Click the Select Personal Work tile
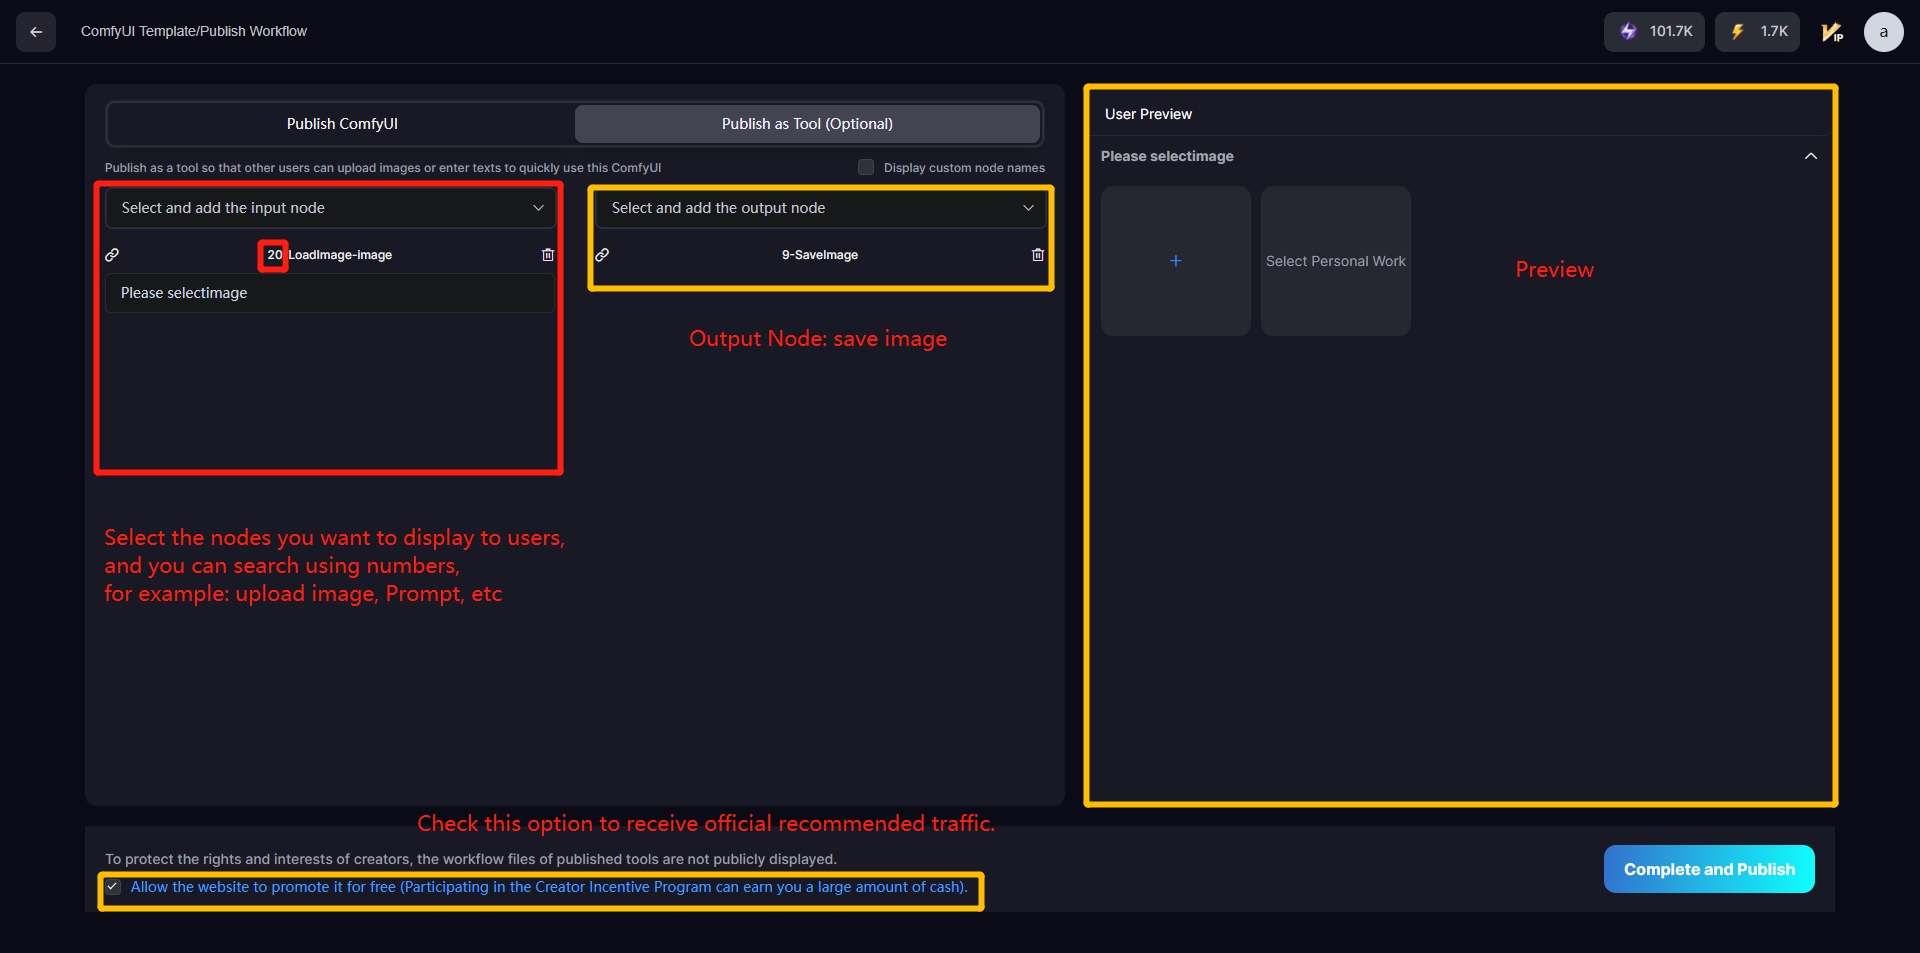The image size is (1920, 953). coord(1336,261)
